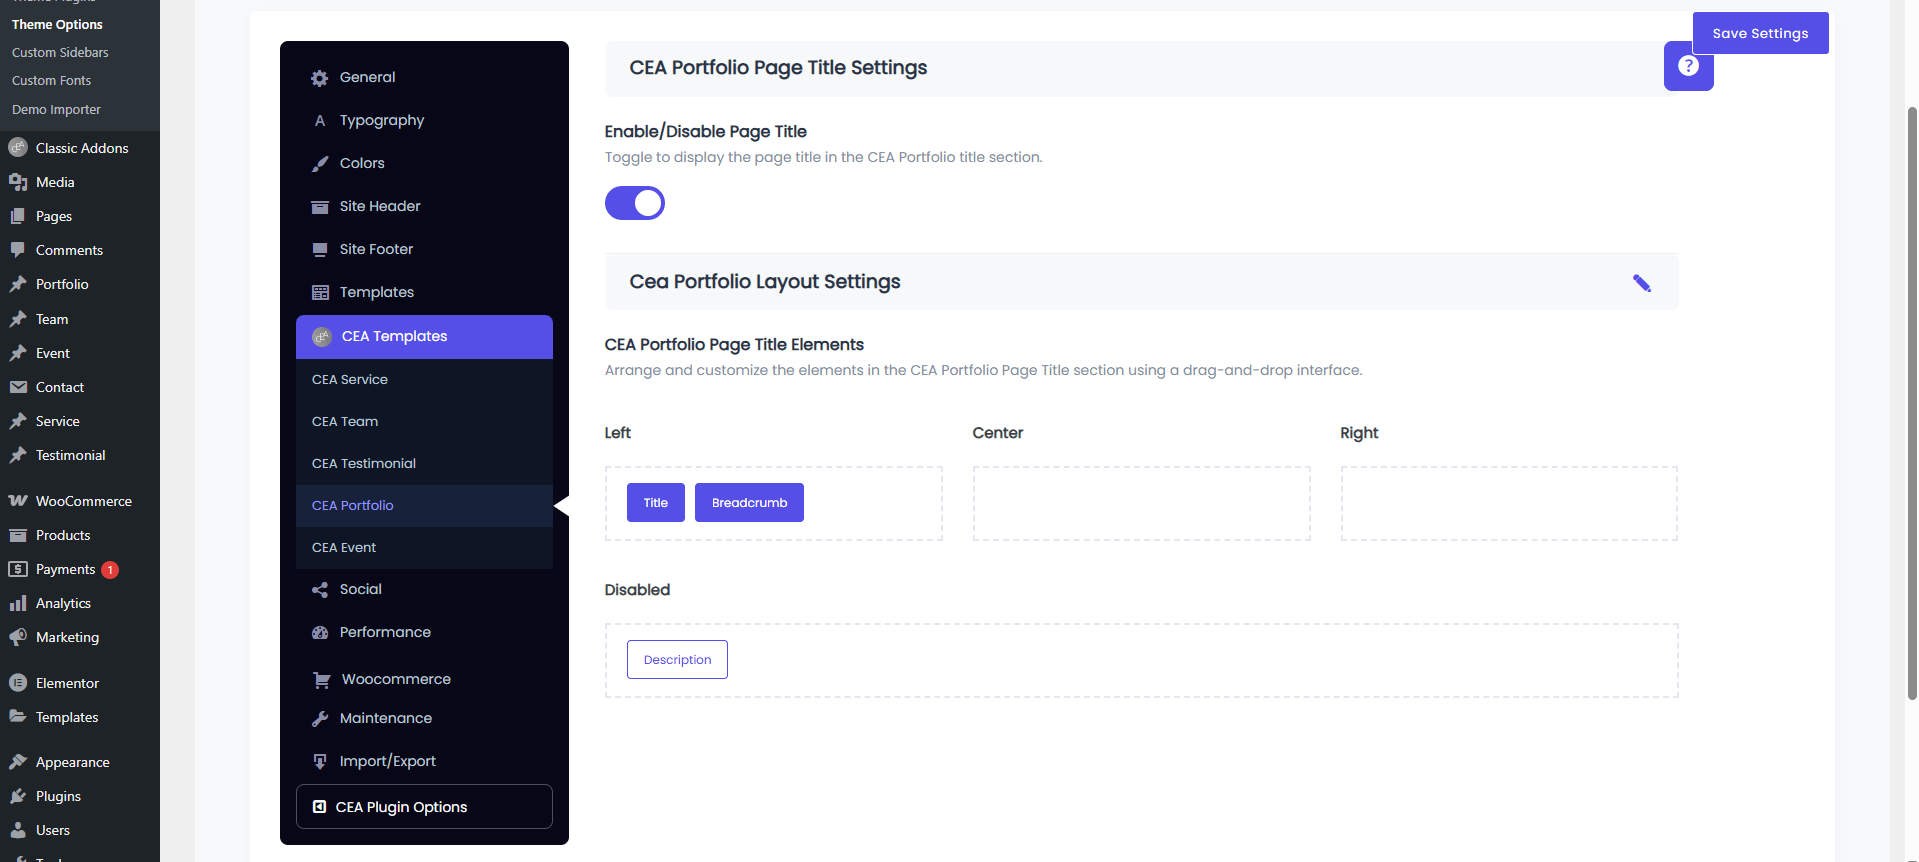Screen dimensions: 1919x862
Task: Click the CEA Plugin Options button
Action: [424, 807]
